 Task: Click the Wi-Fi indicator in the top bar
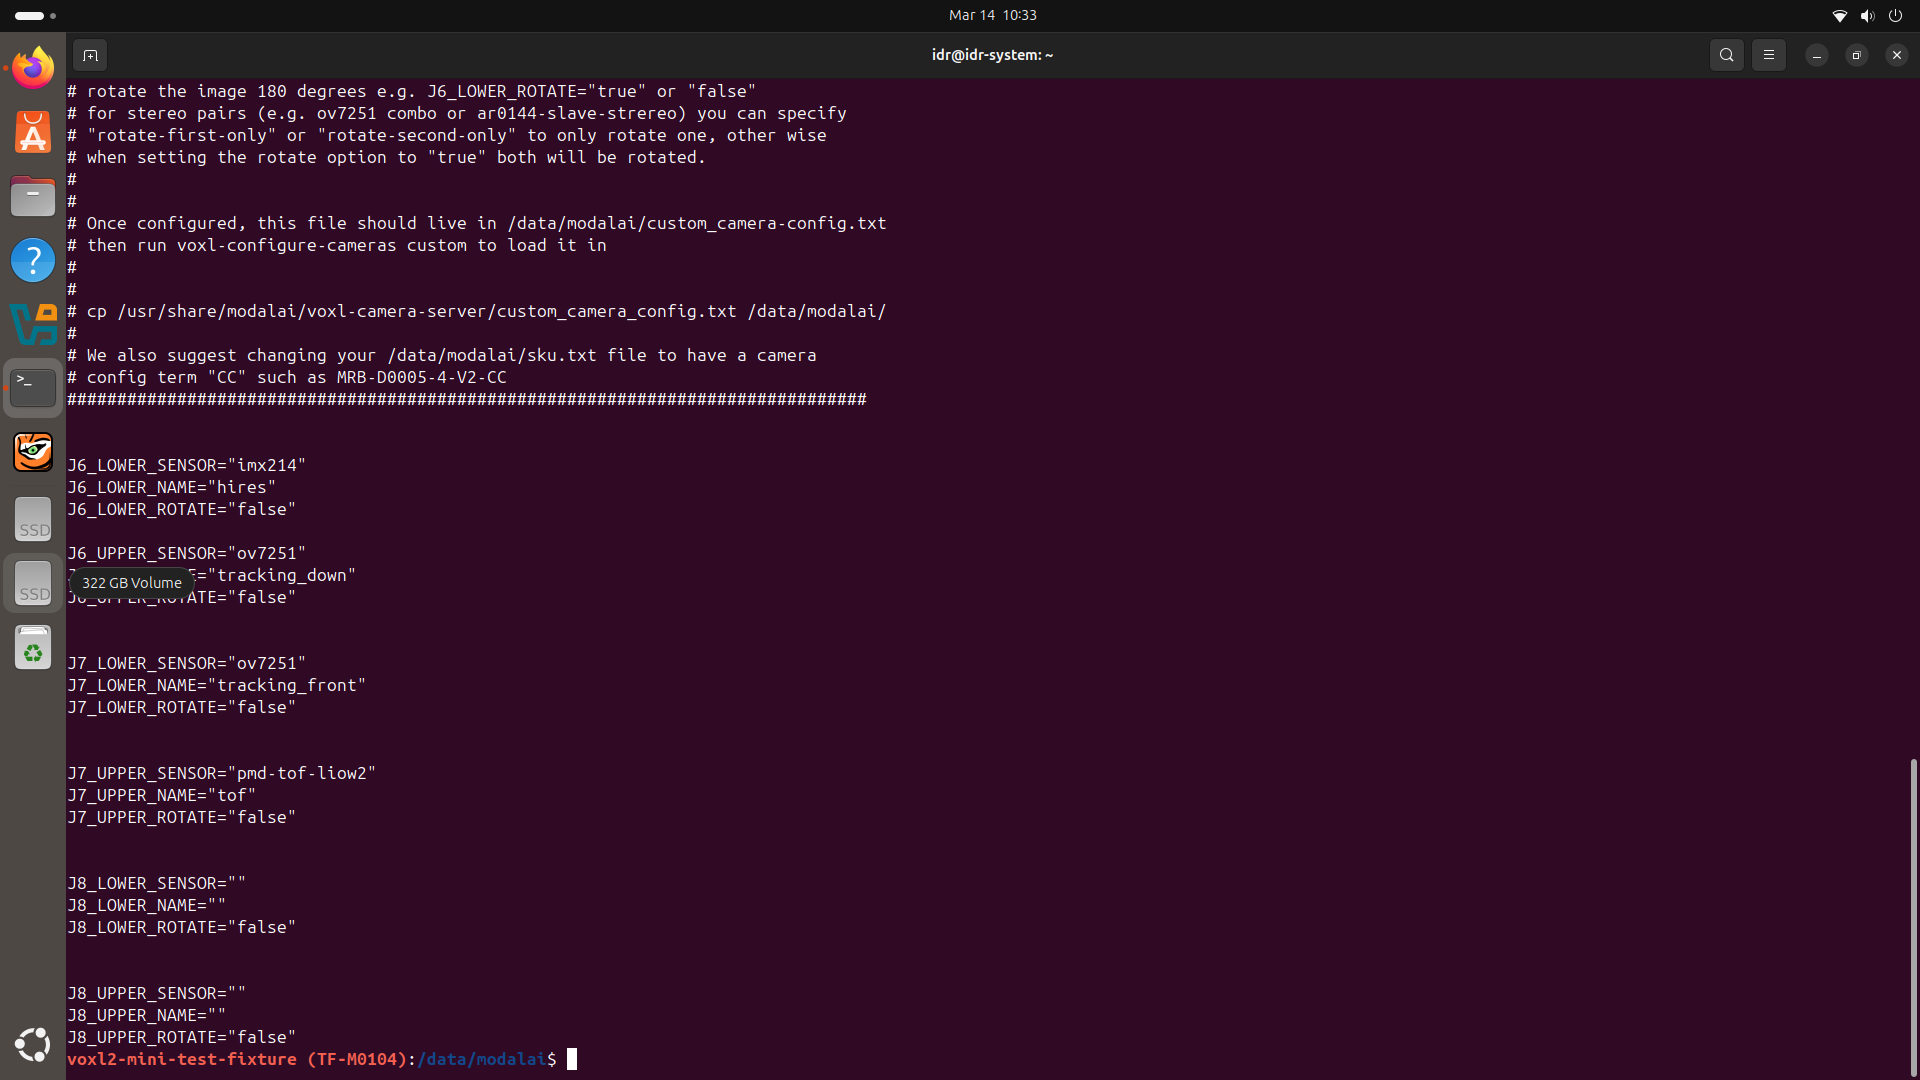(x=1840, y=15)
